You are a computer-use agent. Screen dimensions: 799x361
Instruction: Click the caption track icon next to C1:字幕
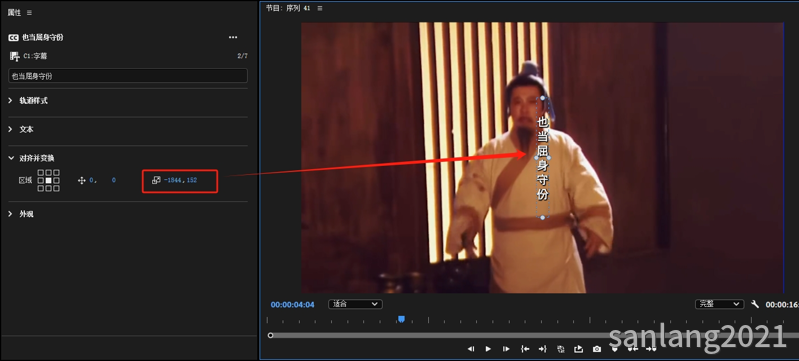pos(14,56)
